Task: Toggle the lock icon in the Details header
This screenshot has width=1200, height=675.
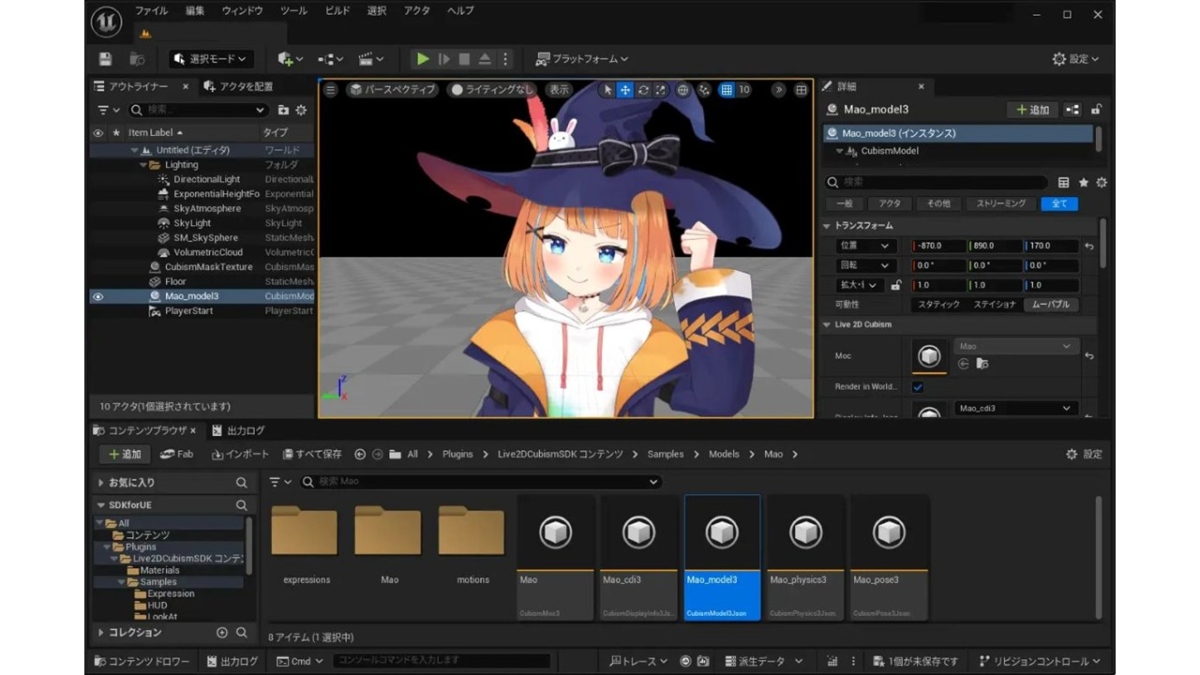Action: (1096, 110)
